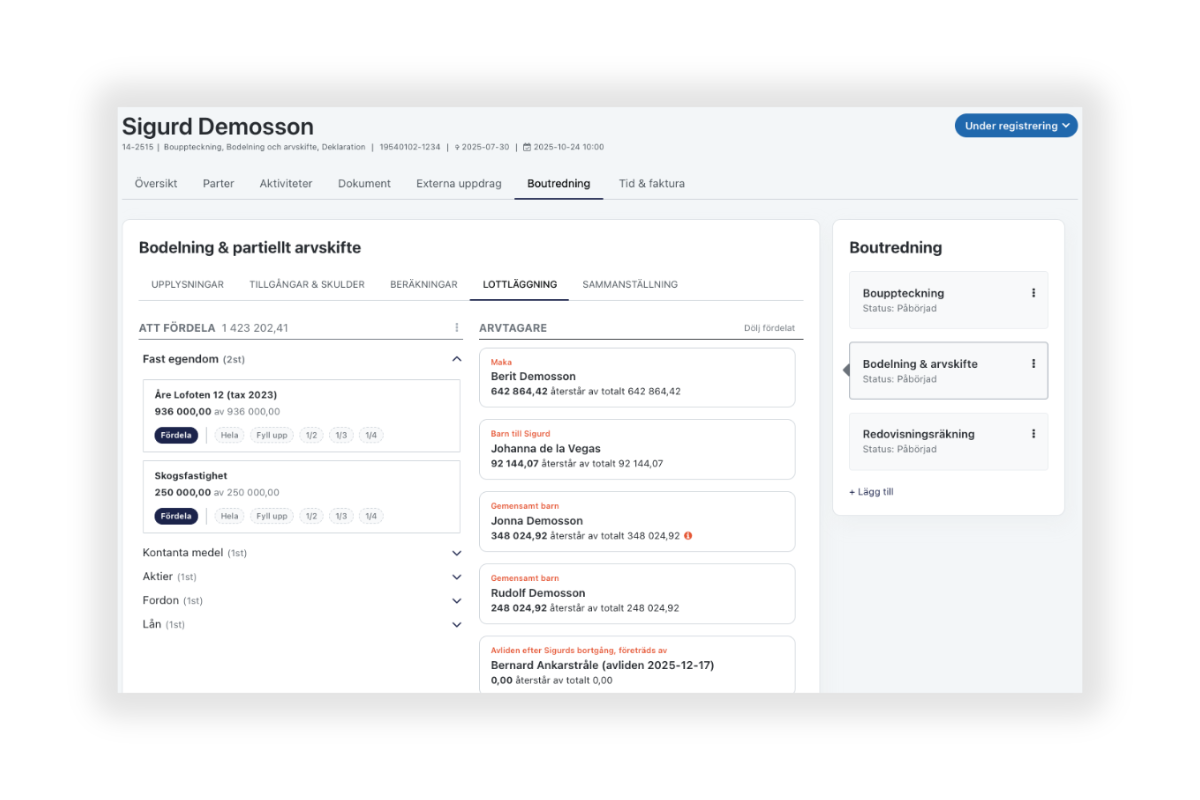1200x800 pixels.
Task: Select Berit Demosson heir card
Action: click(636, 377)
